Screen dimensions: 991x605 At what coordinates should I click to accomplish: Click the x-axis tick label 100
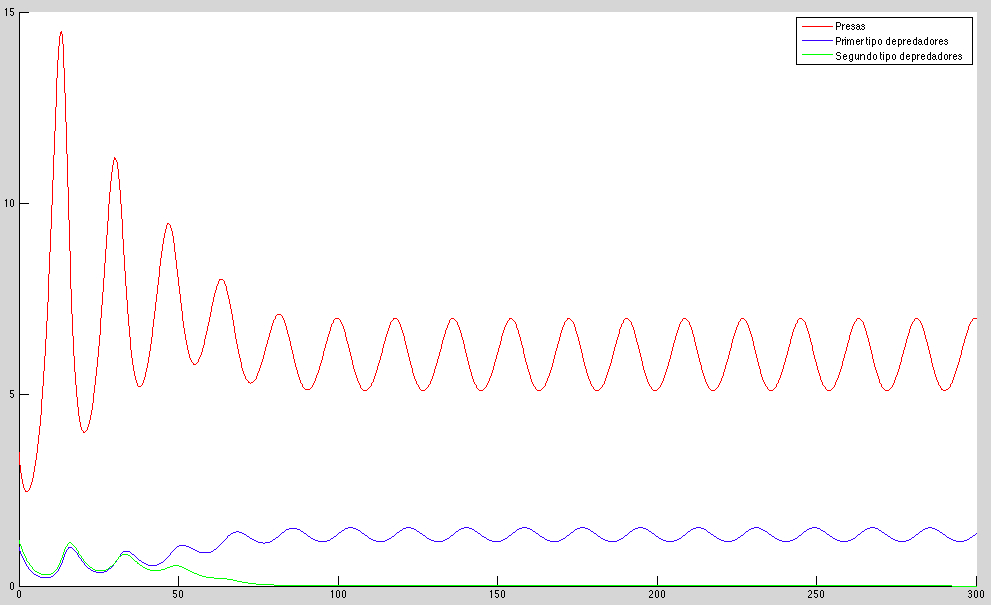tap(338, 596)
